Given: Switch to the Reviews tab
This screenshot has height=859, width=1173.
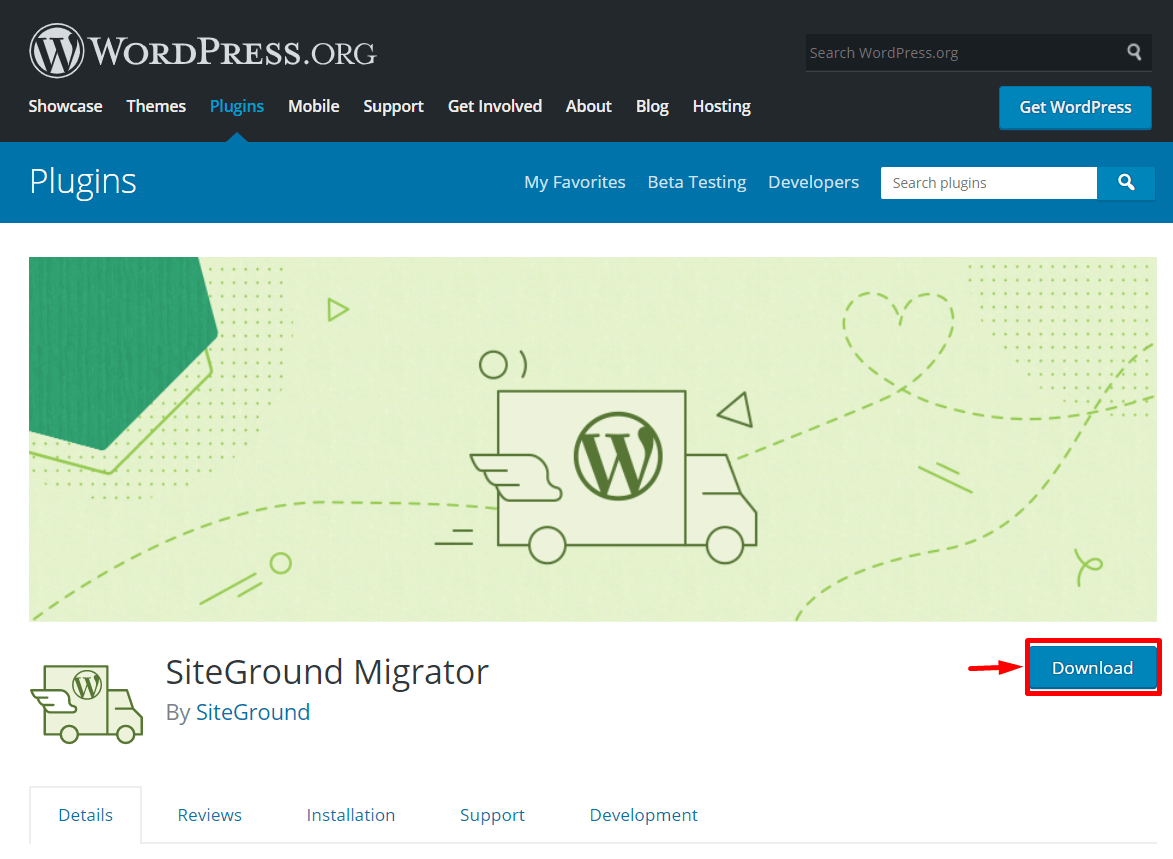Looking at the screenshot, I should pyautogui.click(x=209, y=815).
